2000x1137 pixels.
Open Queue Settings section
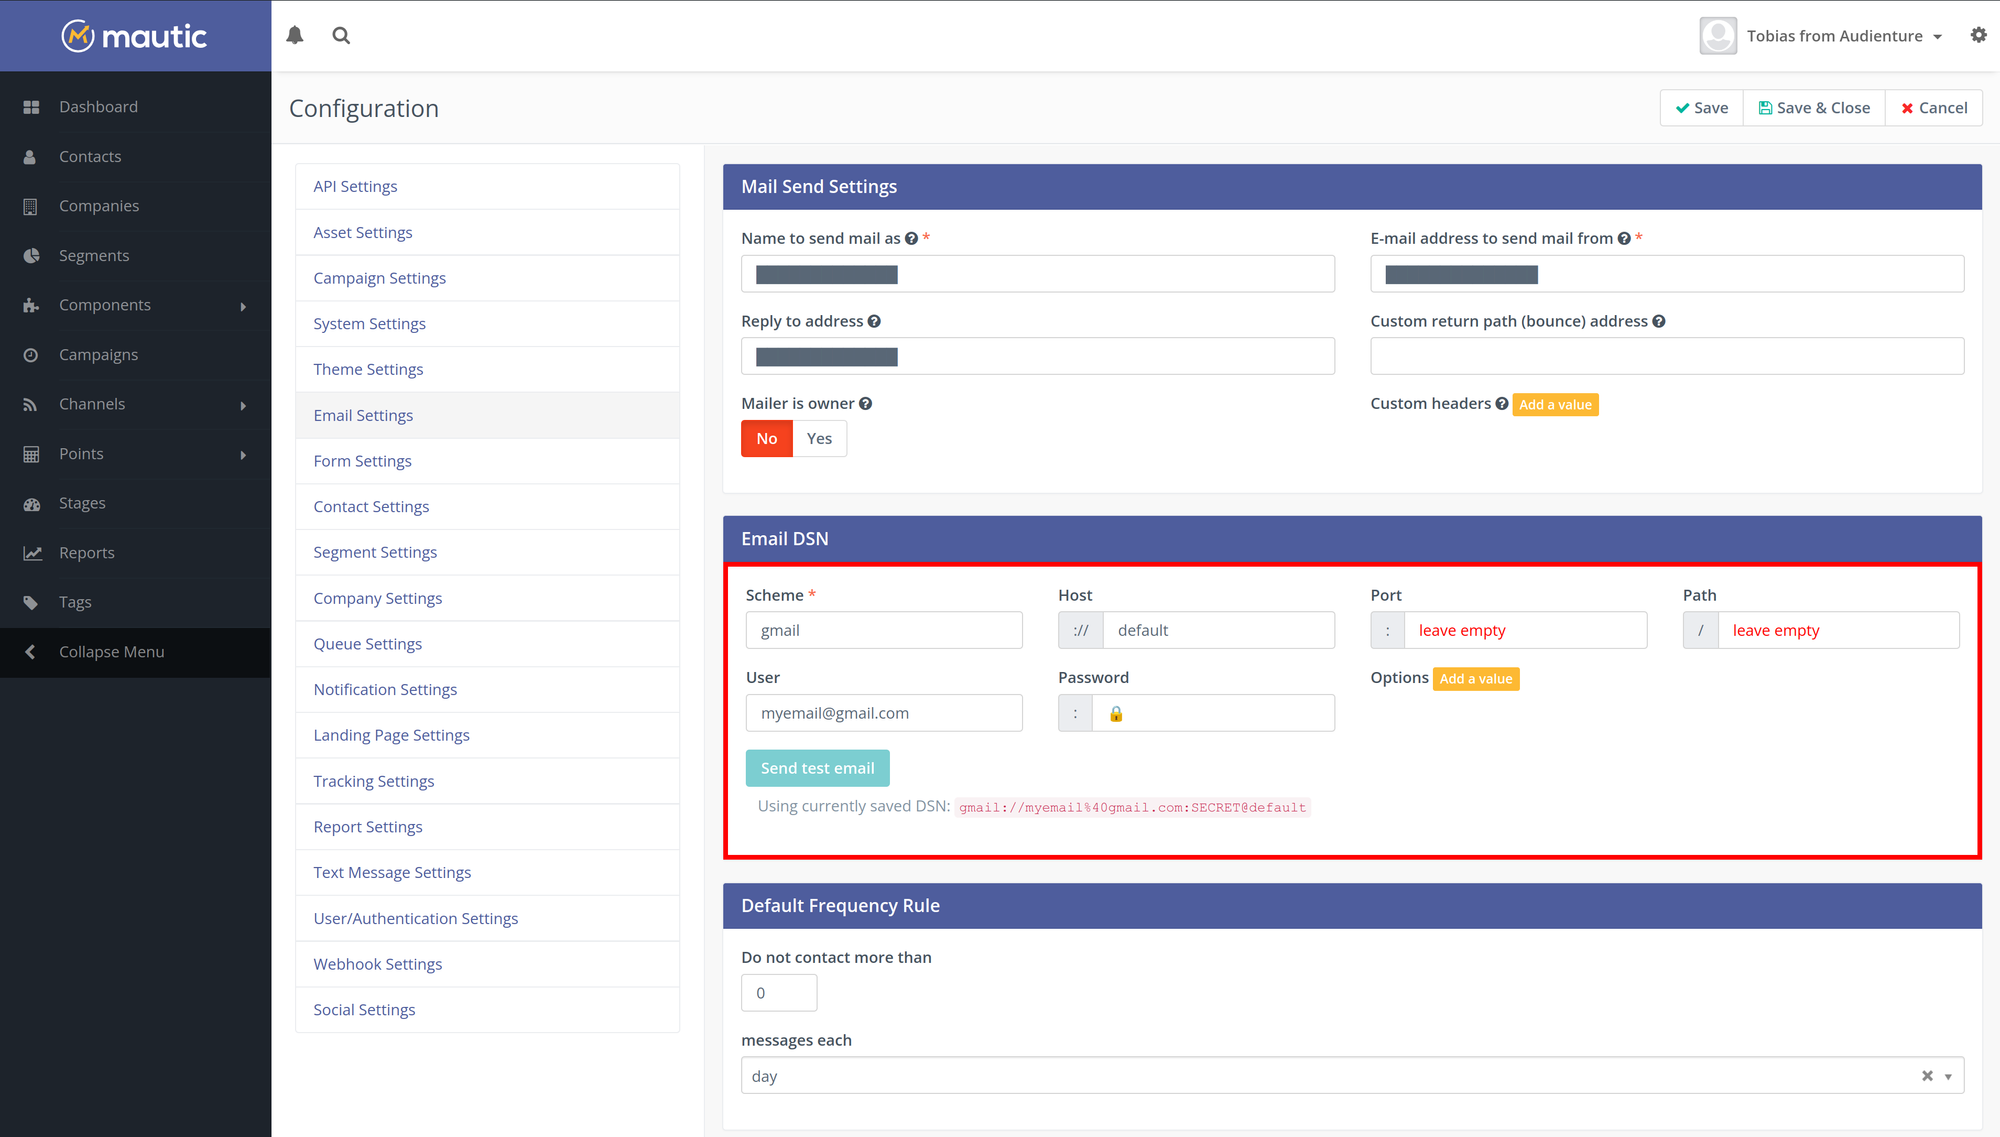click(x=487, y=644)
